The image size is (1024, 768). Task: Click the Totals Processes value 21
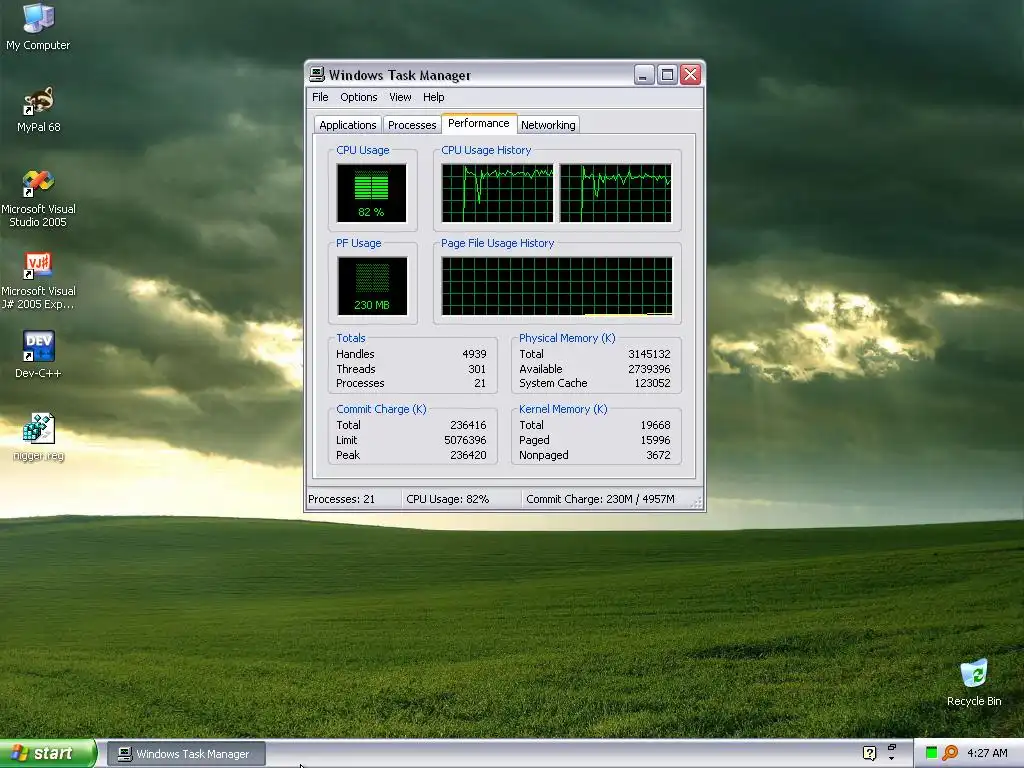tap(480, 383)
